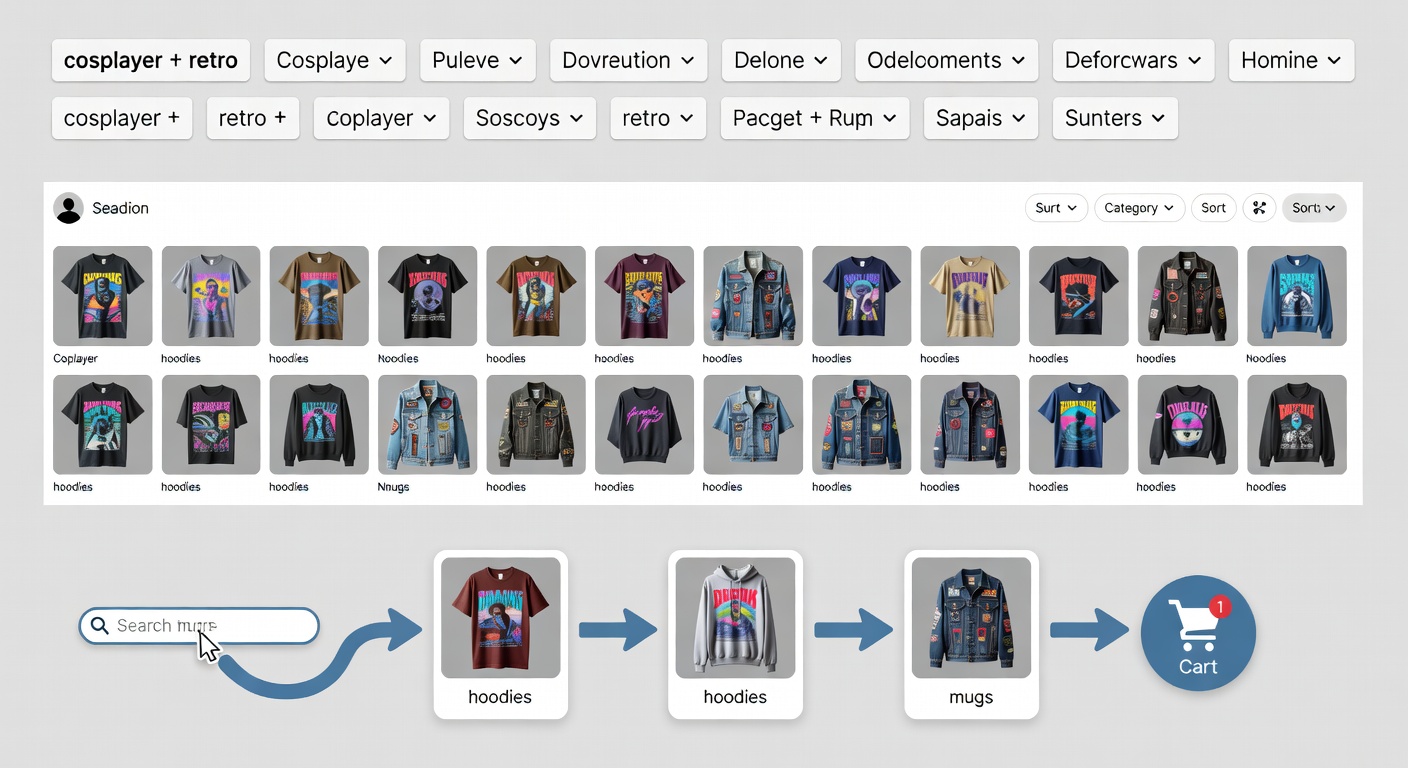
Task: Open the short-sleeve denim shirt thumbnail
Action: pyautogui.click(x=753, y=425)
